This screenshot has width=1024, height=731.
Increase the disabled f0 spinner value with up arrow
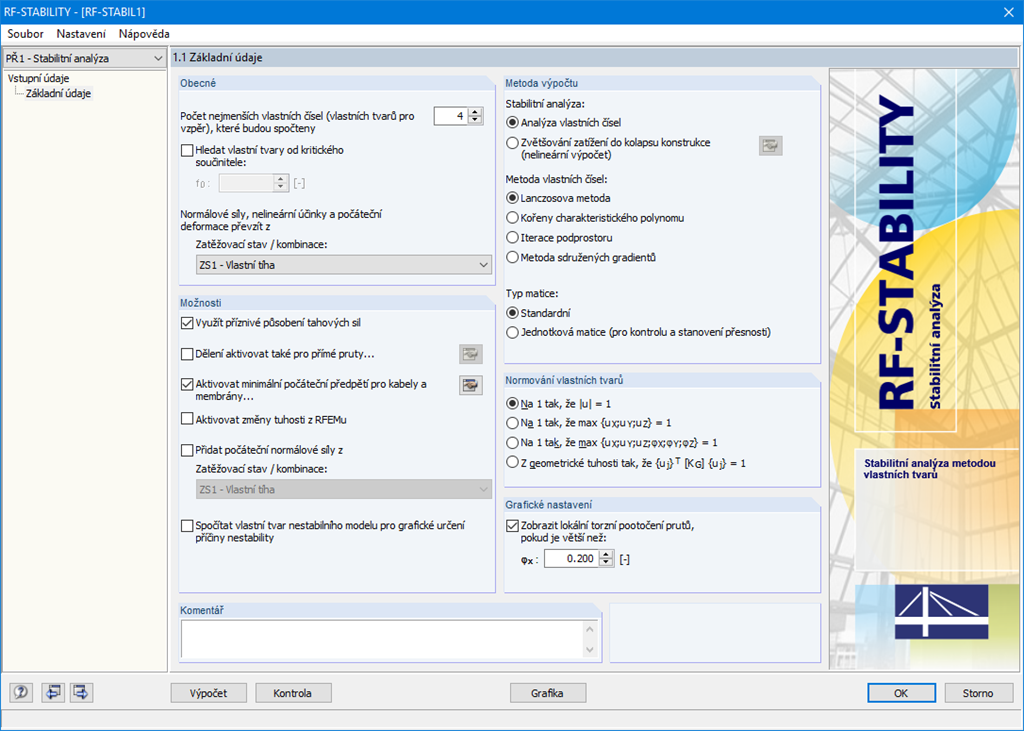tap(281, 179)
